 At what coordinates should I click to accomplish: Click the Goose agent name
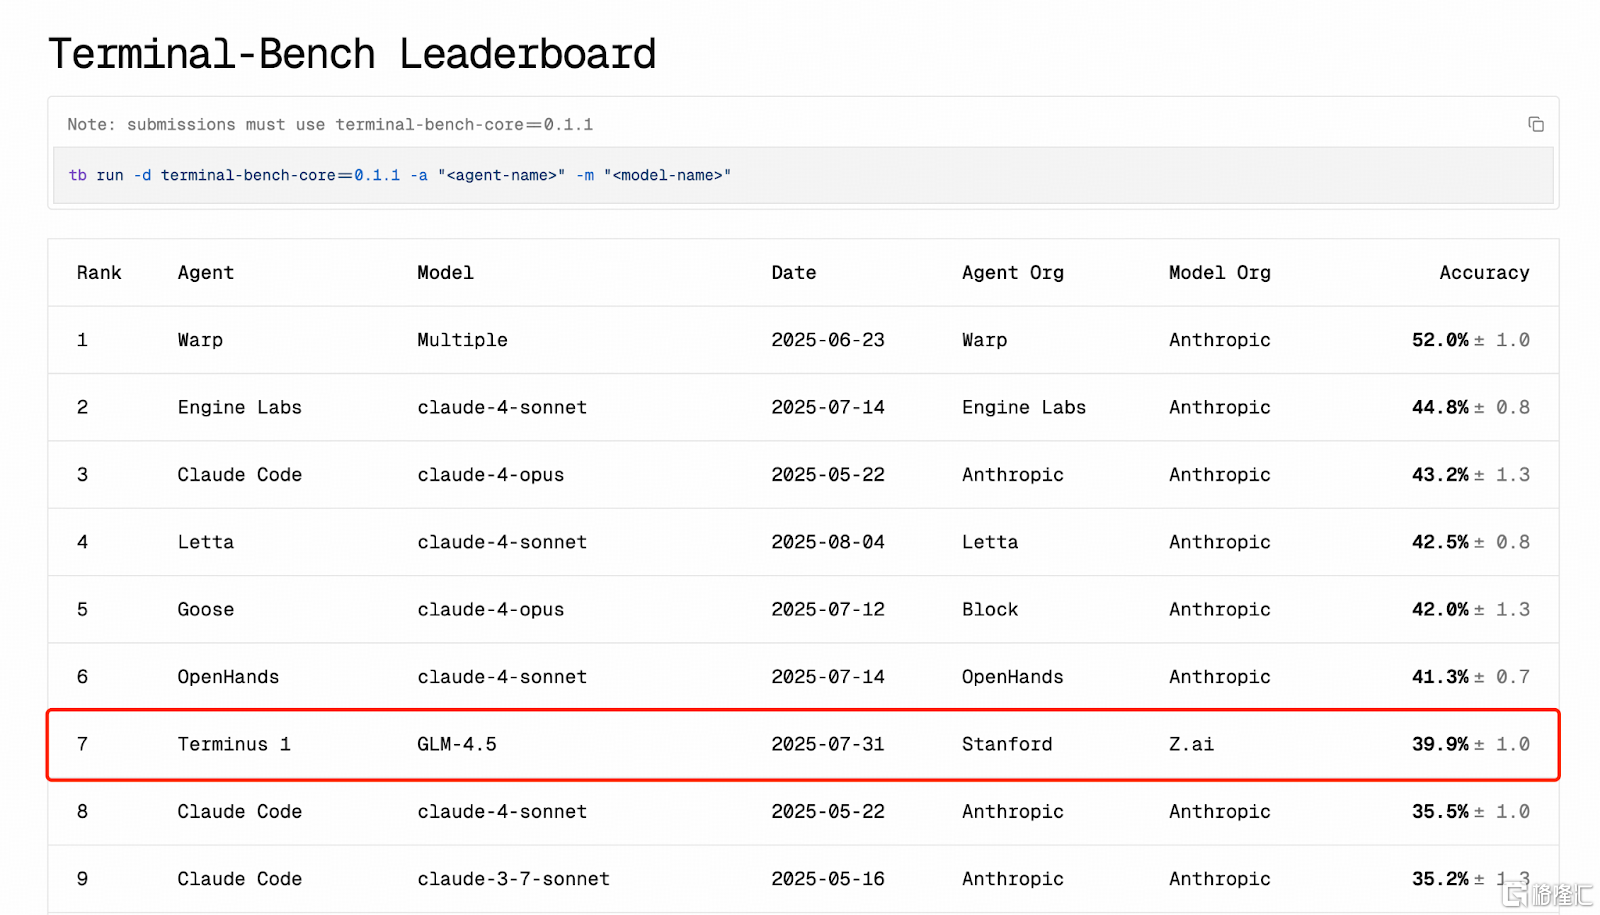206,609
